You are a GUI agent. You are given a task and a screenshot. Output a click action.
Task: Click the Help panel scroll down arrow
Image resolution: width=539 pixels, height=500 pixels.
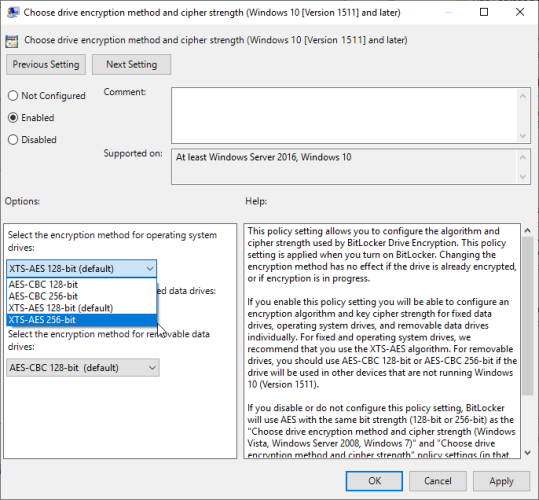click(x=528, y=453)
